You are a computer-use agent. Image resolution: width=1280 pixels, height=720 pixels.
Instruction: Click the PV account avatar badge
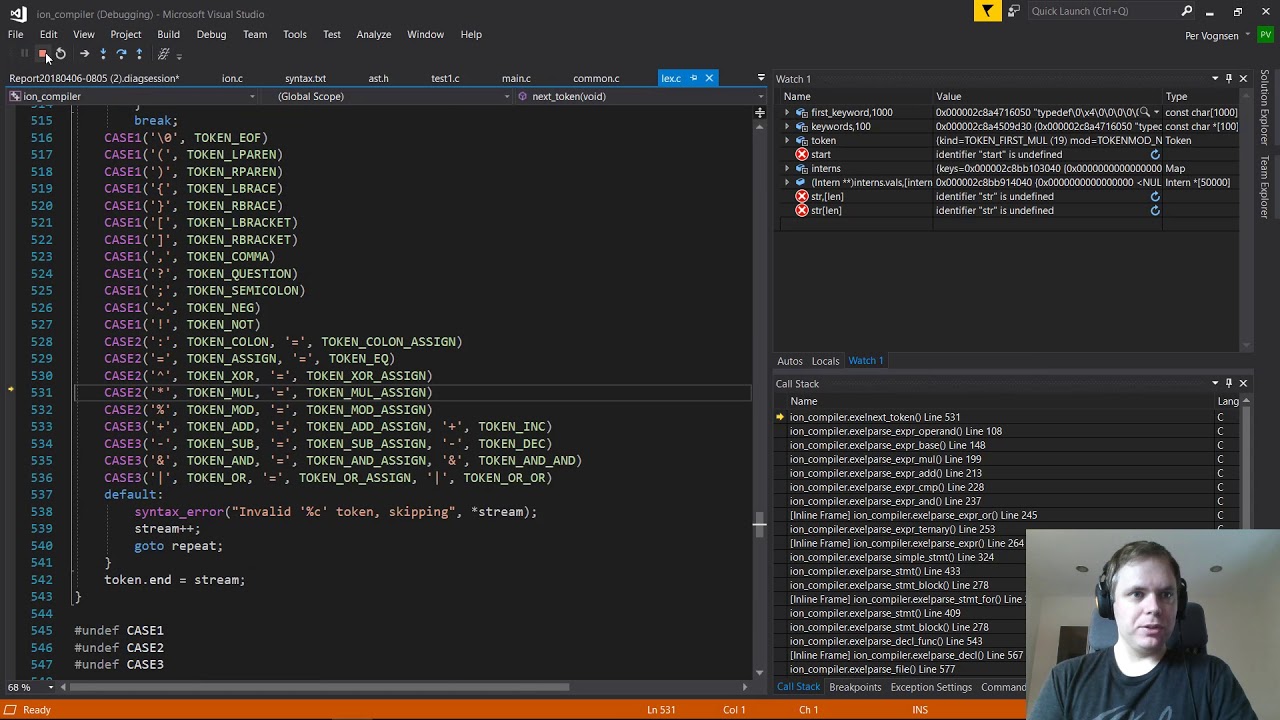1265,35
